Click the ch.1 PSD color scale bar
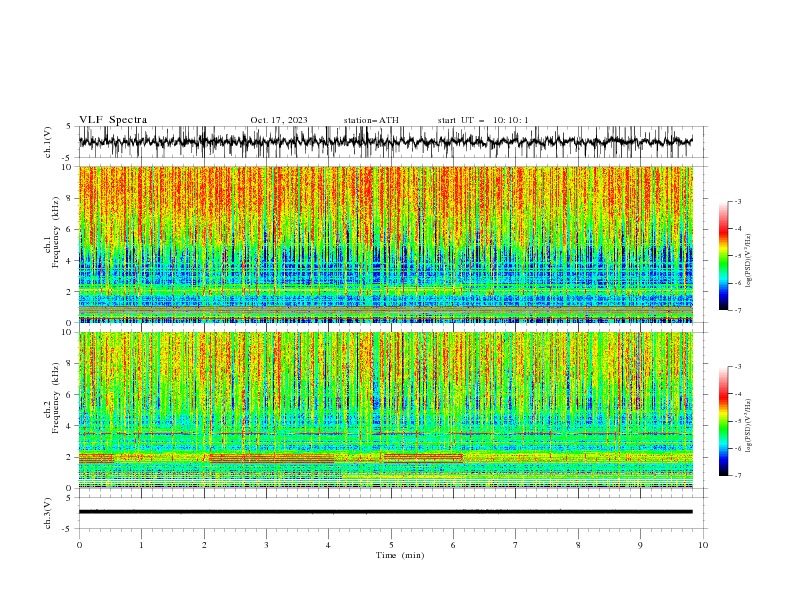Image resolution: width=792 pixels, height=612 pixels. click(723, 256)
